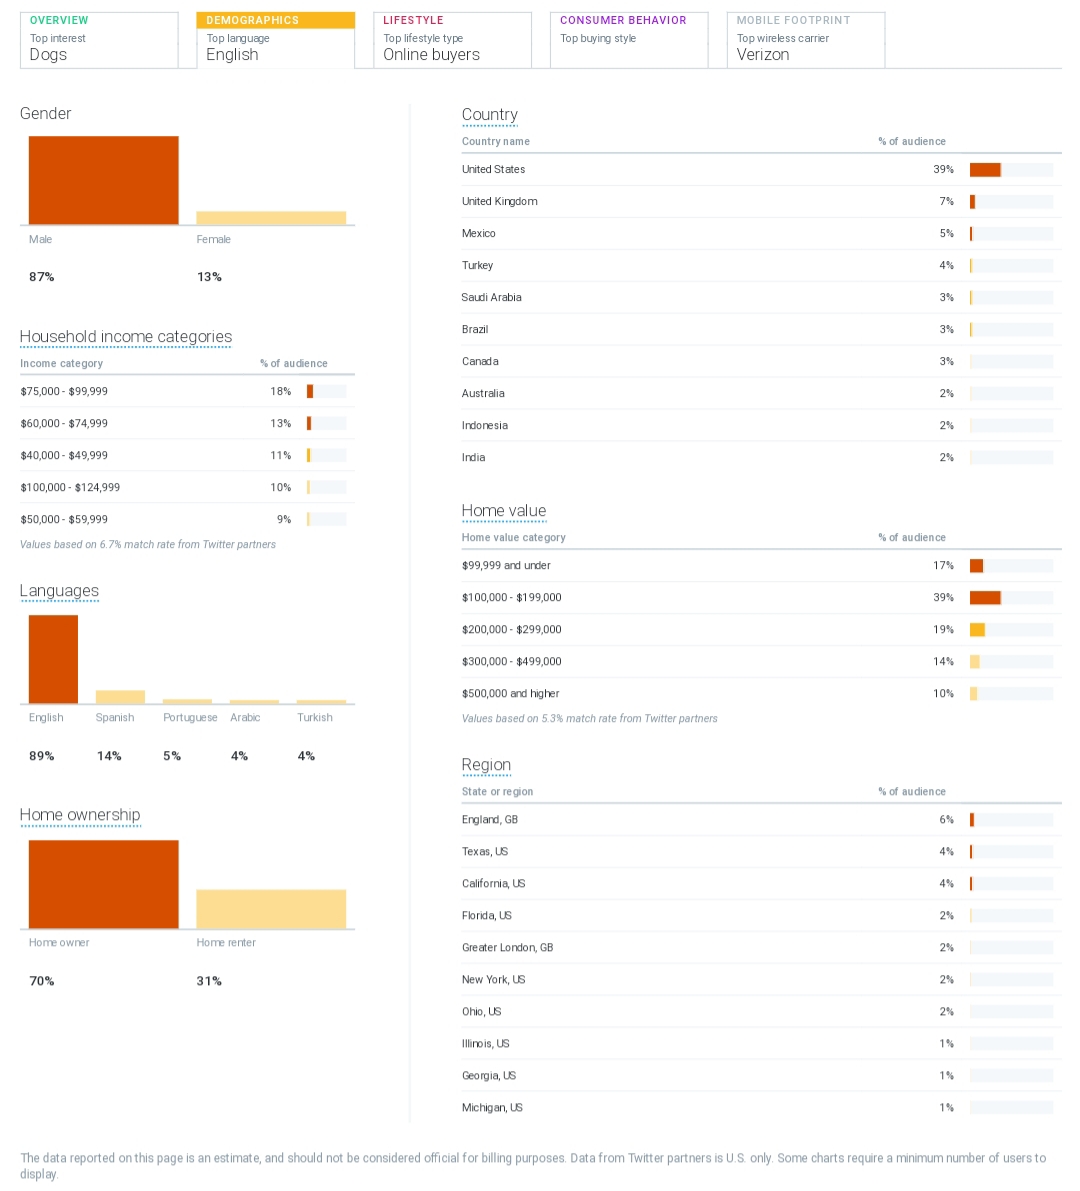
Task: Click the $100,000 - $124,999 income row
Action: point(188,487)
